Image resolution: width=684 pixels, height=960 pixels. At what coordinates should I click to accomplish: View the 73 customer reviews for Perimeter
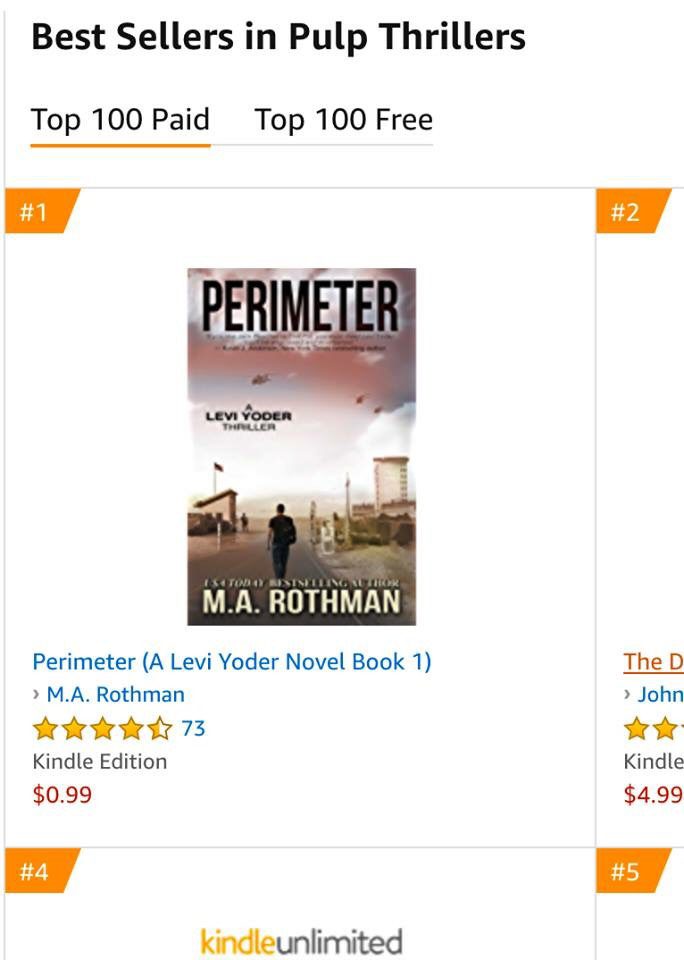[193, 729]
